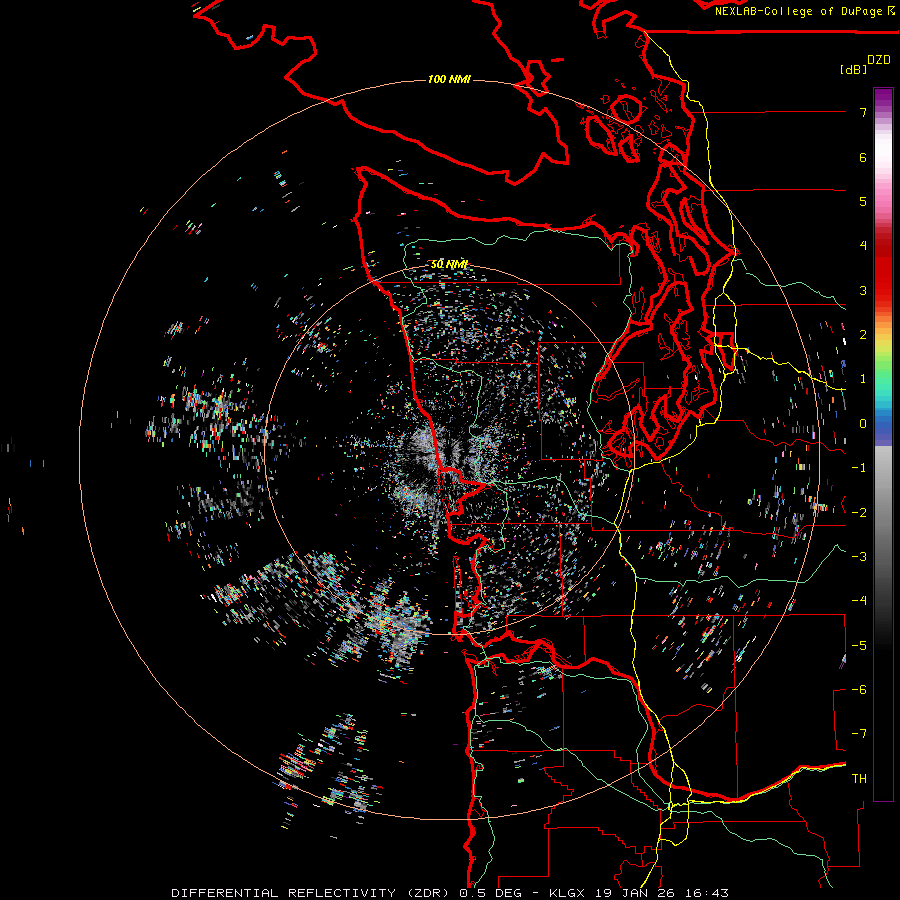Select the -7 scale label
Screen dimensions: 900x900
pos(859,734)
